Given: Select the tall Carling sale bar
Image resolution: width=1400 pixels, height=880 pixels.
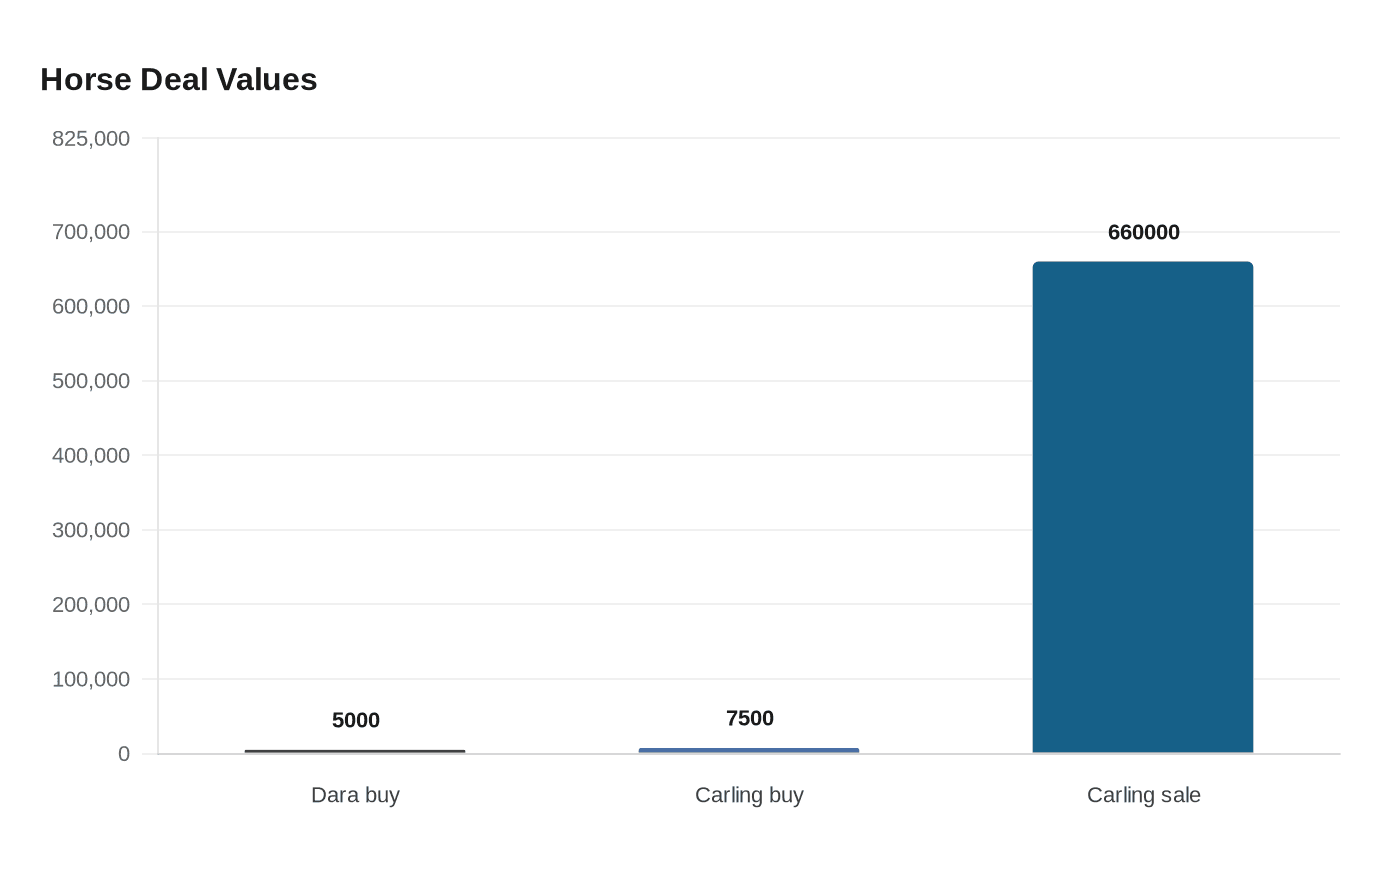Looking at the screenshot, I should [1142, 507].
